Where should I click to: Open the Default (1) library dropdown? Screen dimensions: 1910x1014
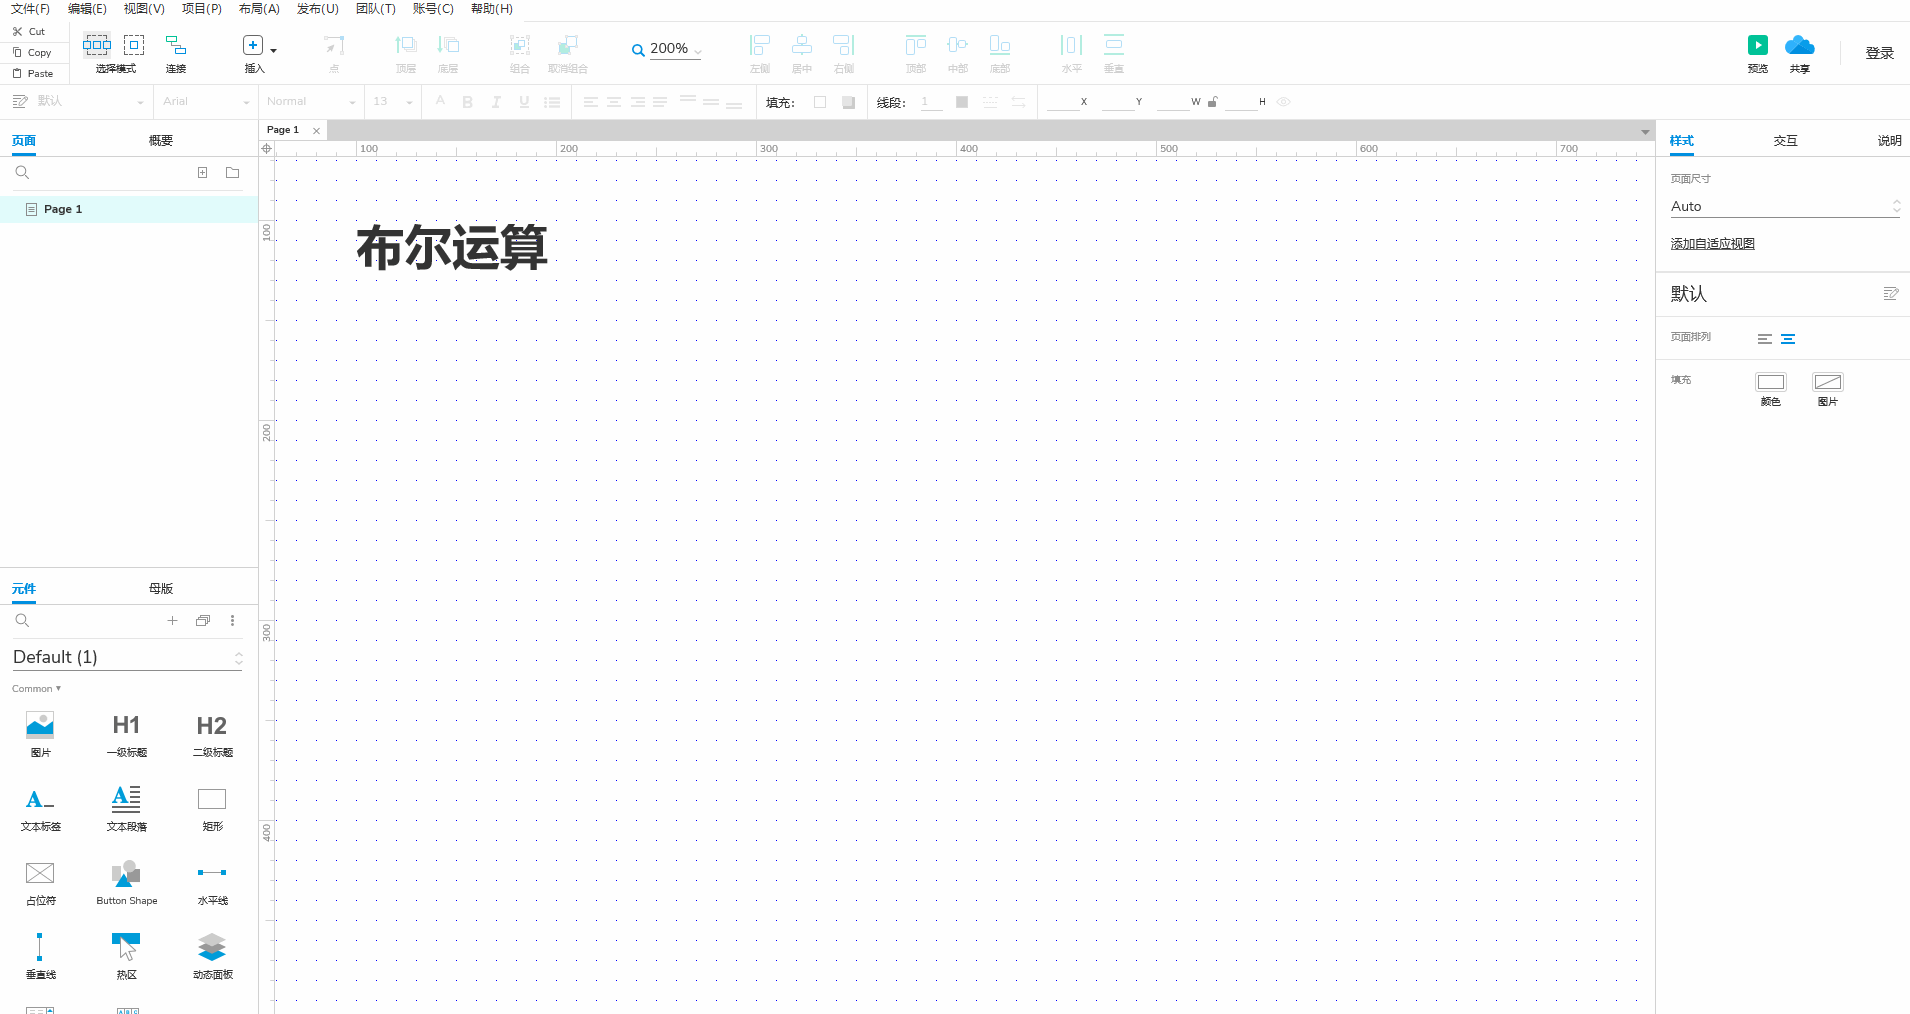[127, 657]
